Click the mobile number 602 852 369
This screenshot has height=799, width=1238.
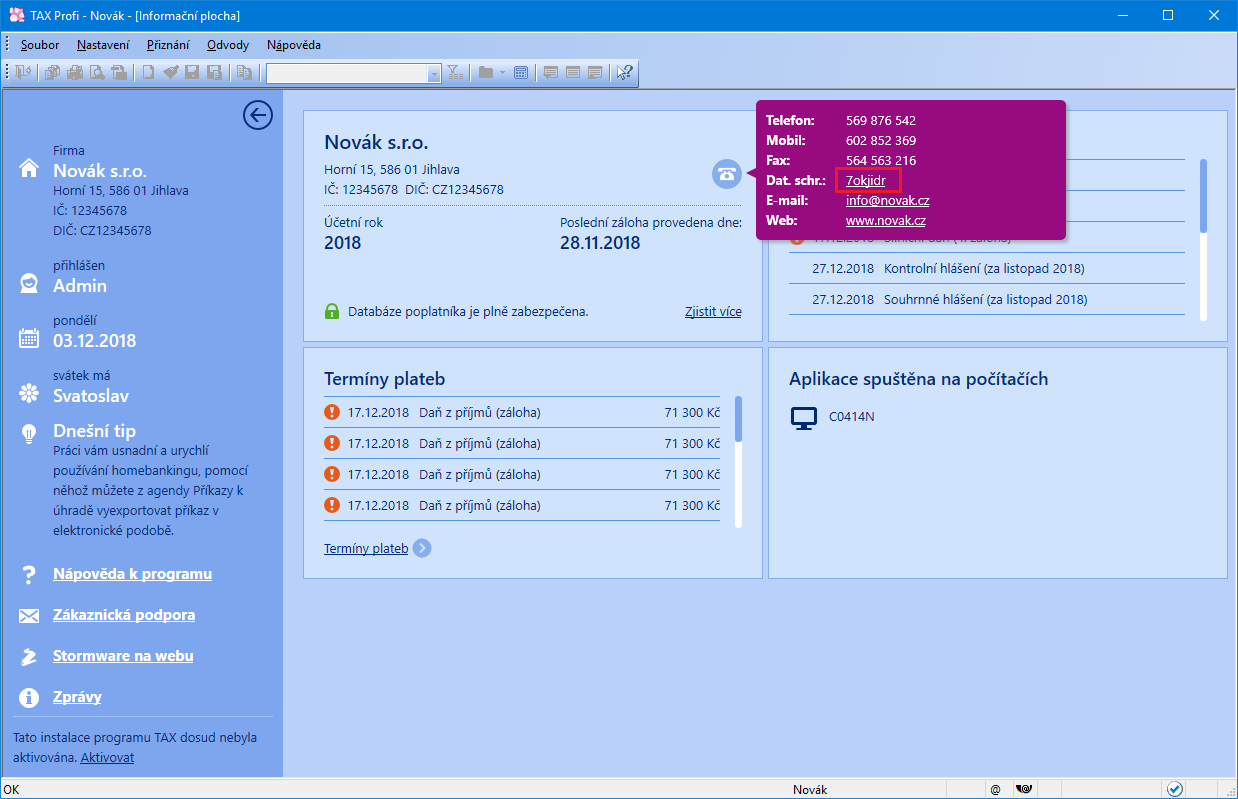point(881,140)
